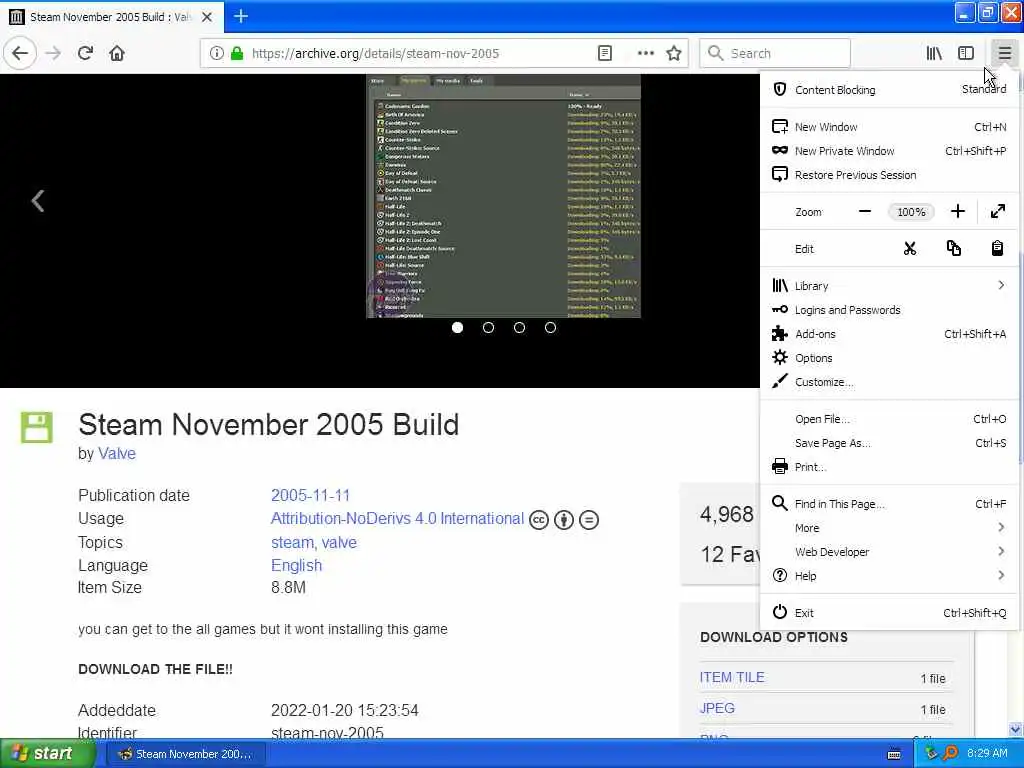The height and width of the screenshot is (768, 1024).
Task: Close the hamburger application menu
Action: click(1004, 53)
